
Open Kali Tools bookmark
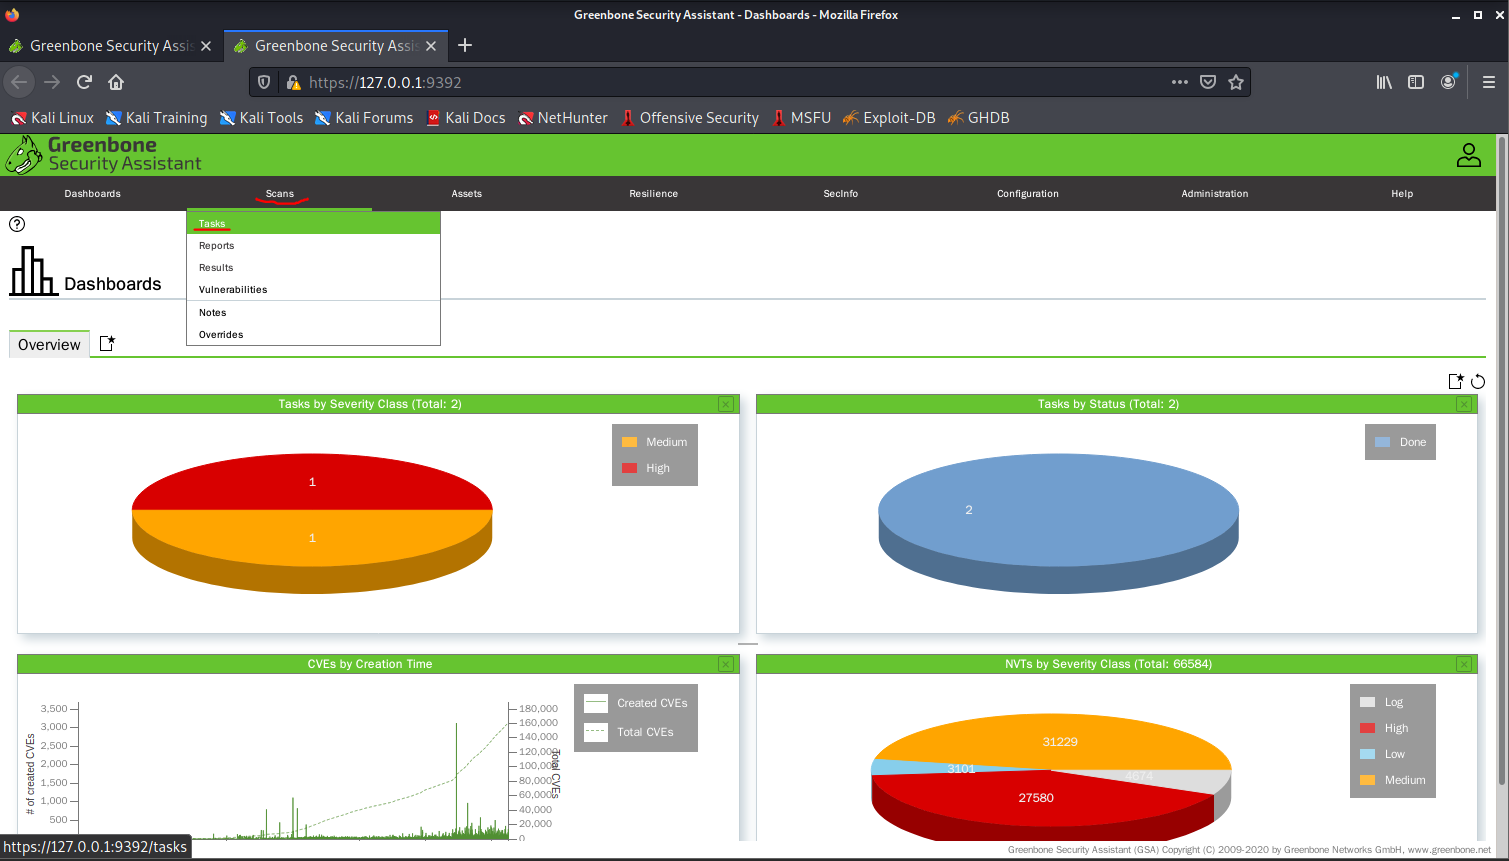tap(261, 118)
